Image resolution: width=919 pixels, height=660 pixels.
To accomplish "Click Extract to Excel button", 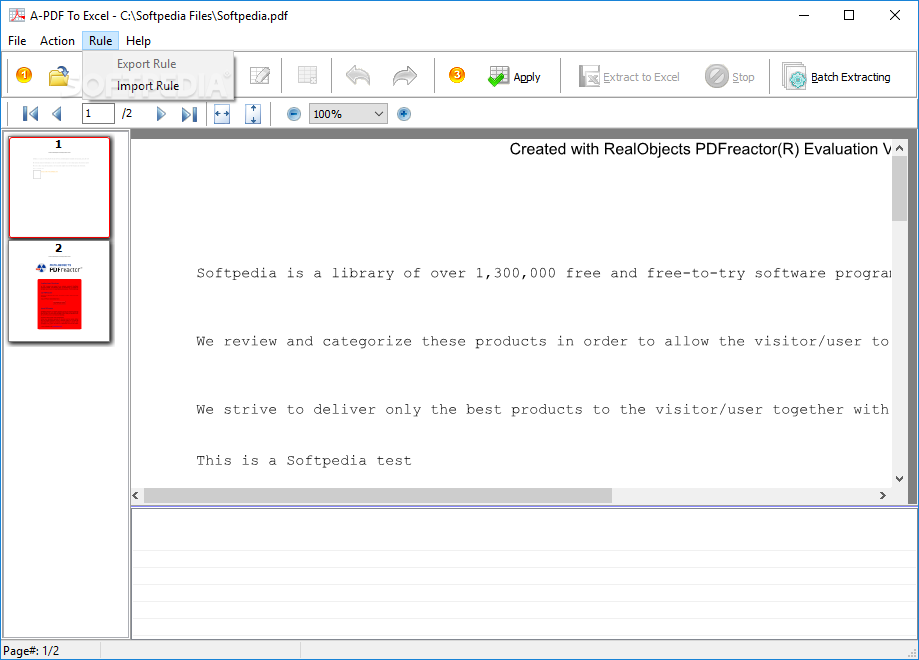I will [x=629, y=77].
